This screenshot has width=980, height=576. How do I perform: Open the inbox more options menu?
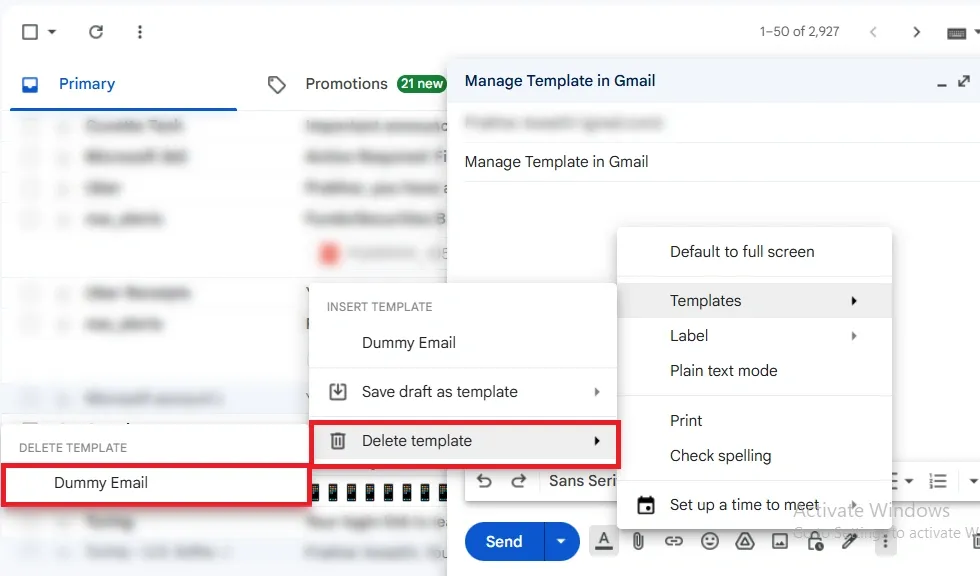[140, 32]
